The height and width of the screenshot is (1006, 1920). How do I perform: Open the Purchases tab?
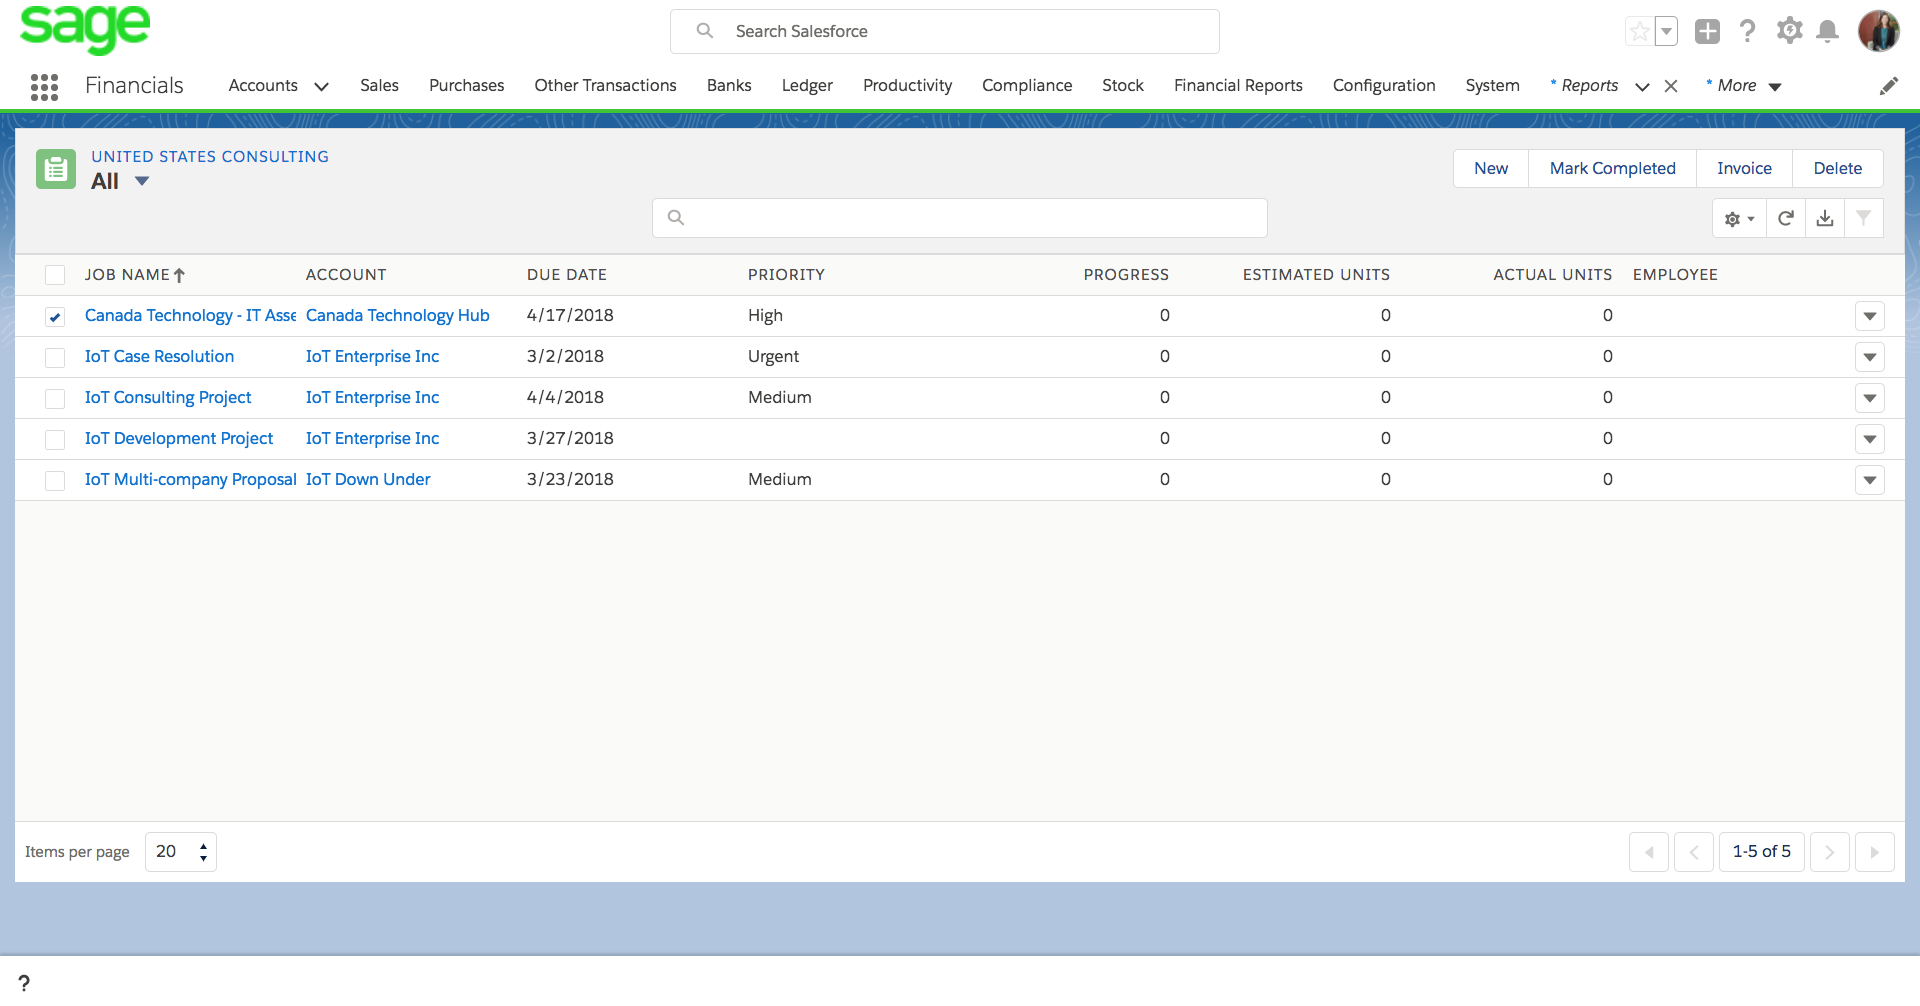point(466,86)
